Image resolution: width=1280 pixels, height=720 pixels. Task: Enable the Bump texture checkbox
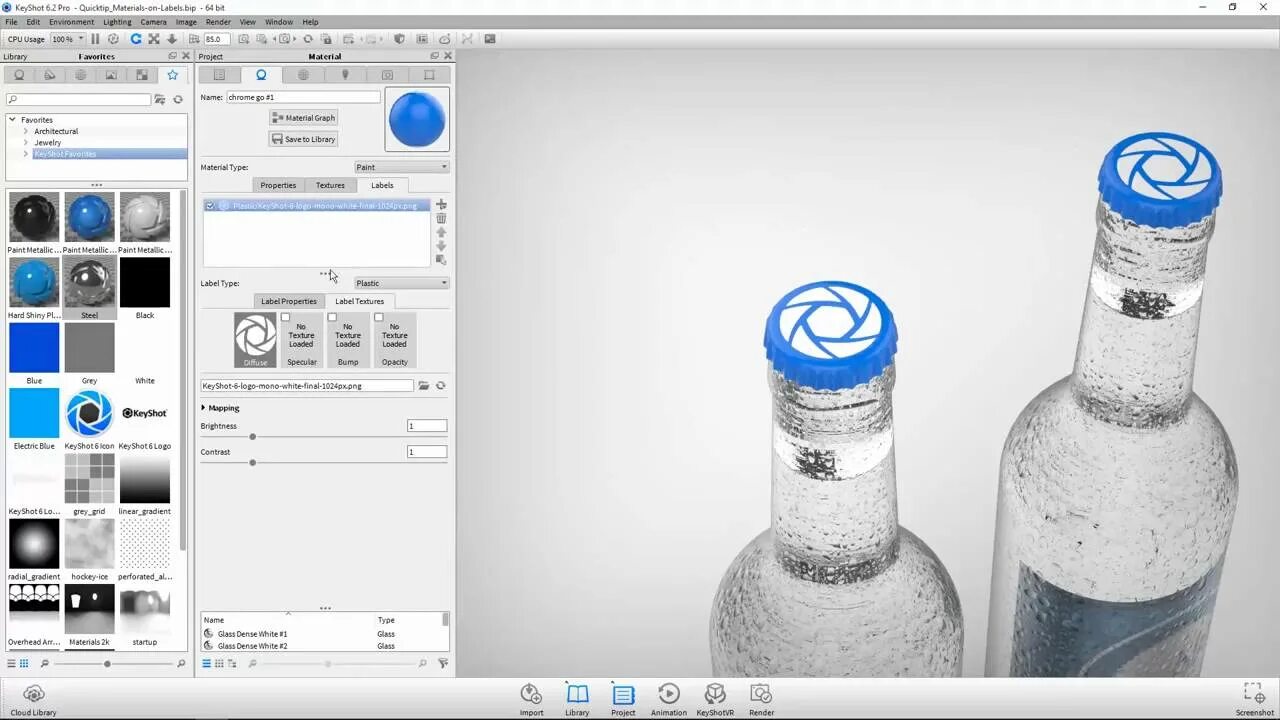332,318
